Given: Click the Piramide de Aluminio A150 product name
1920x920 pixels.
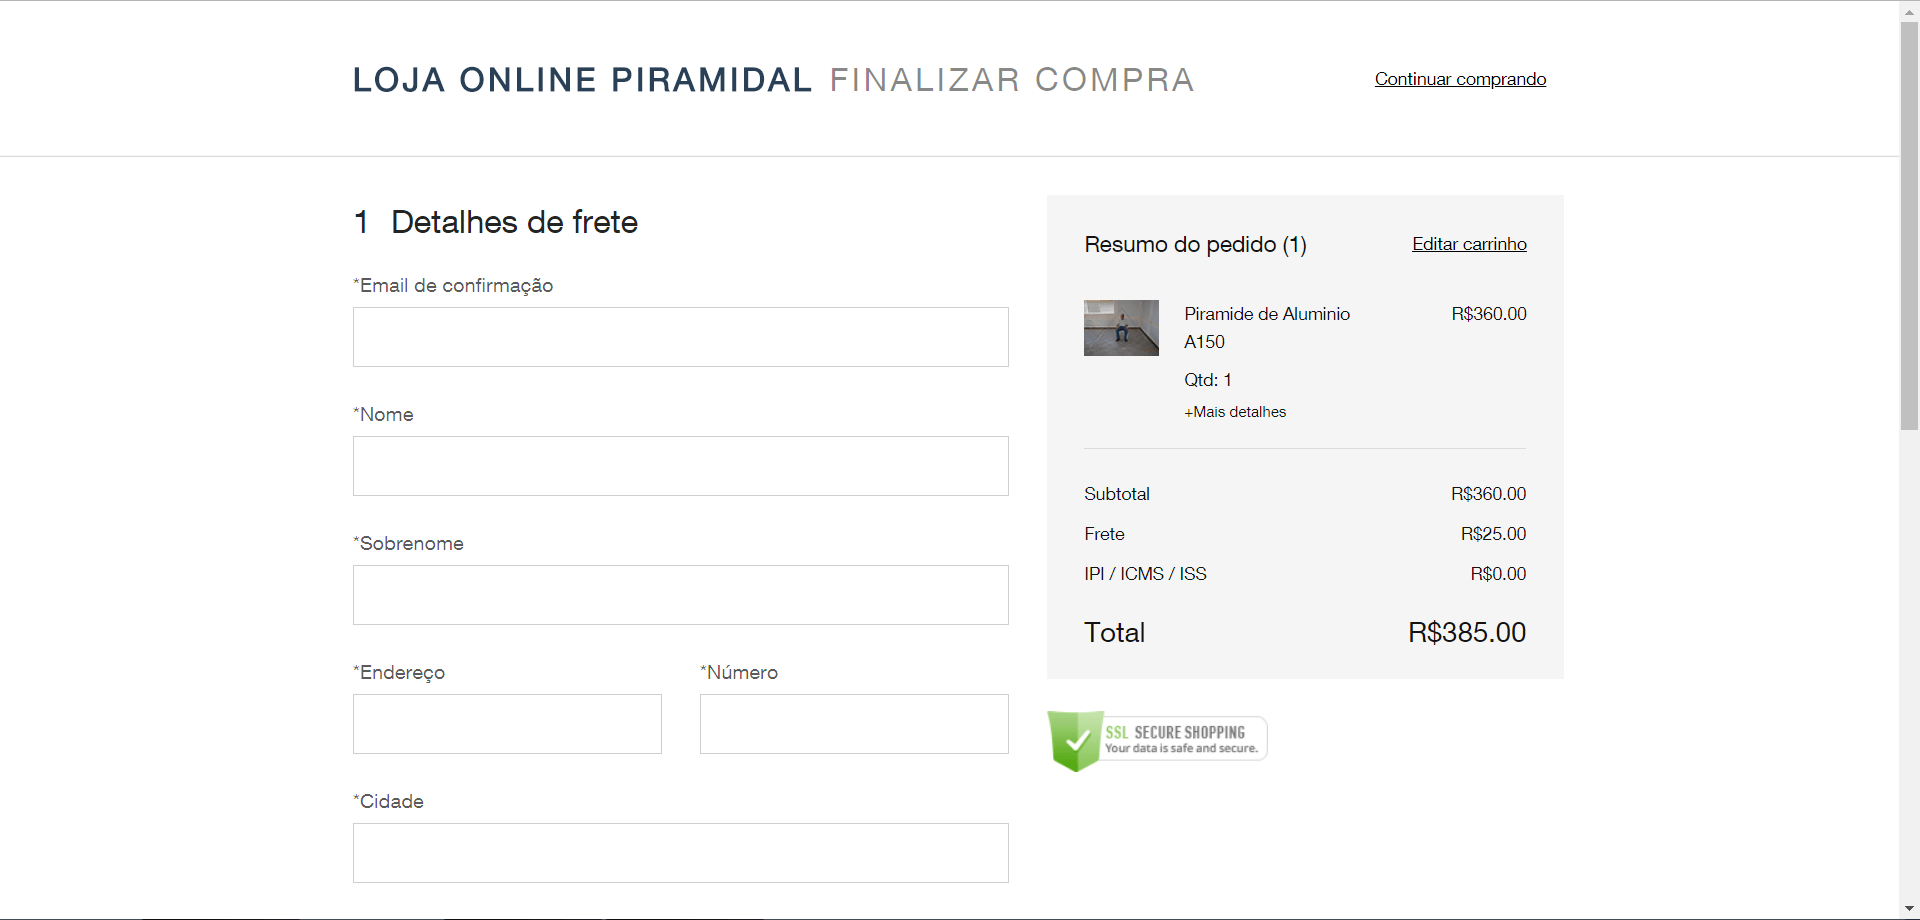Looking at the screenshot, I should point(1267,328).
